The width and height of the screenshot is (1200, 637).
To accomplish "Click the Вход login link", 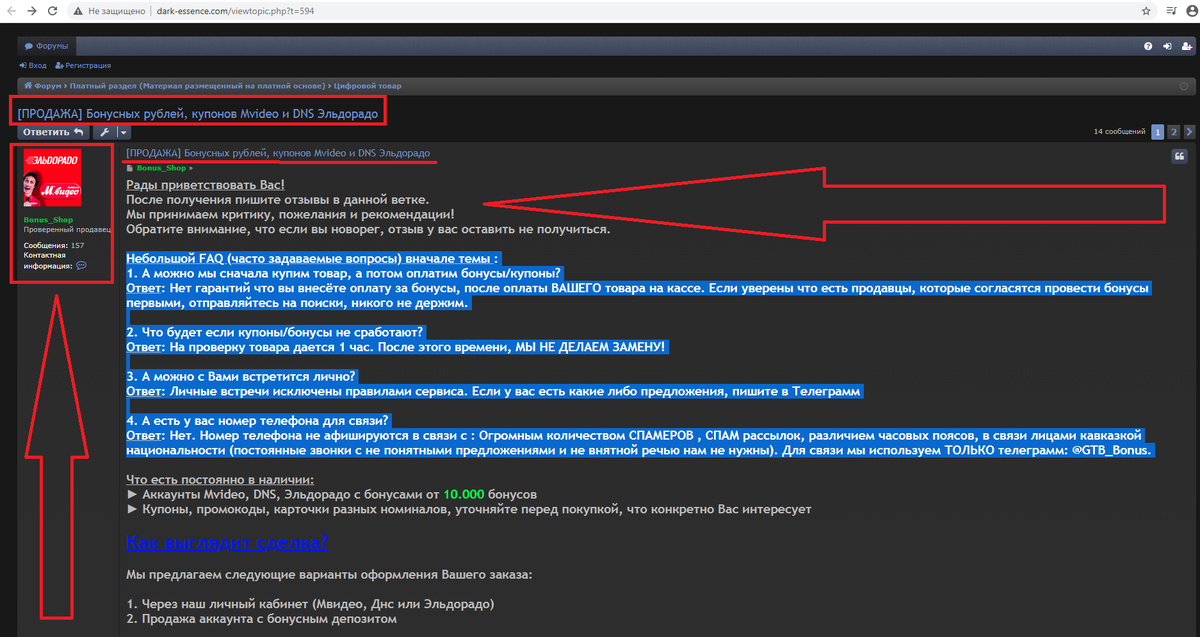I will pyautogui.click(x=34, y=65).
